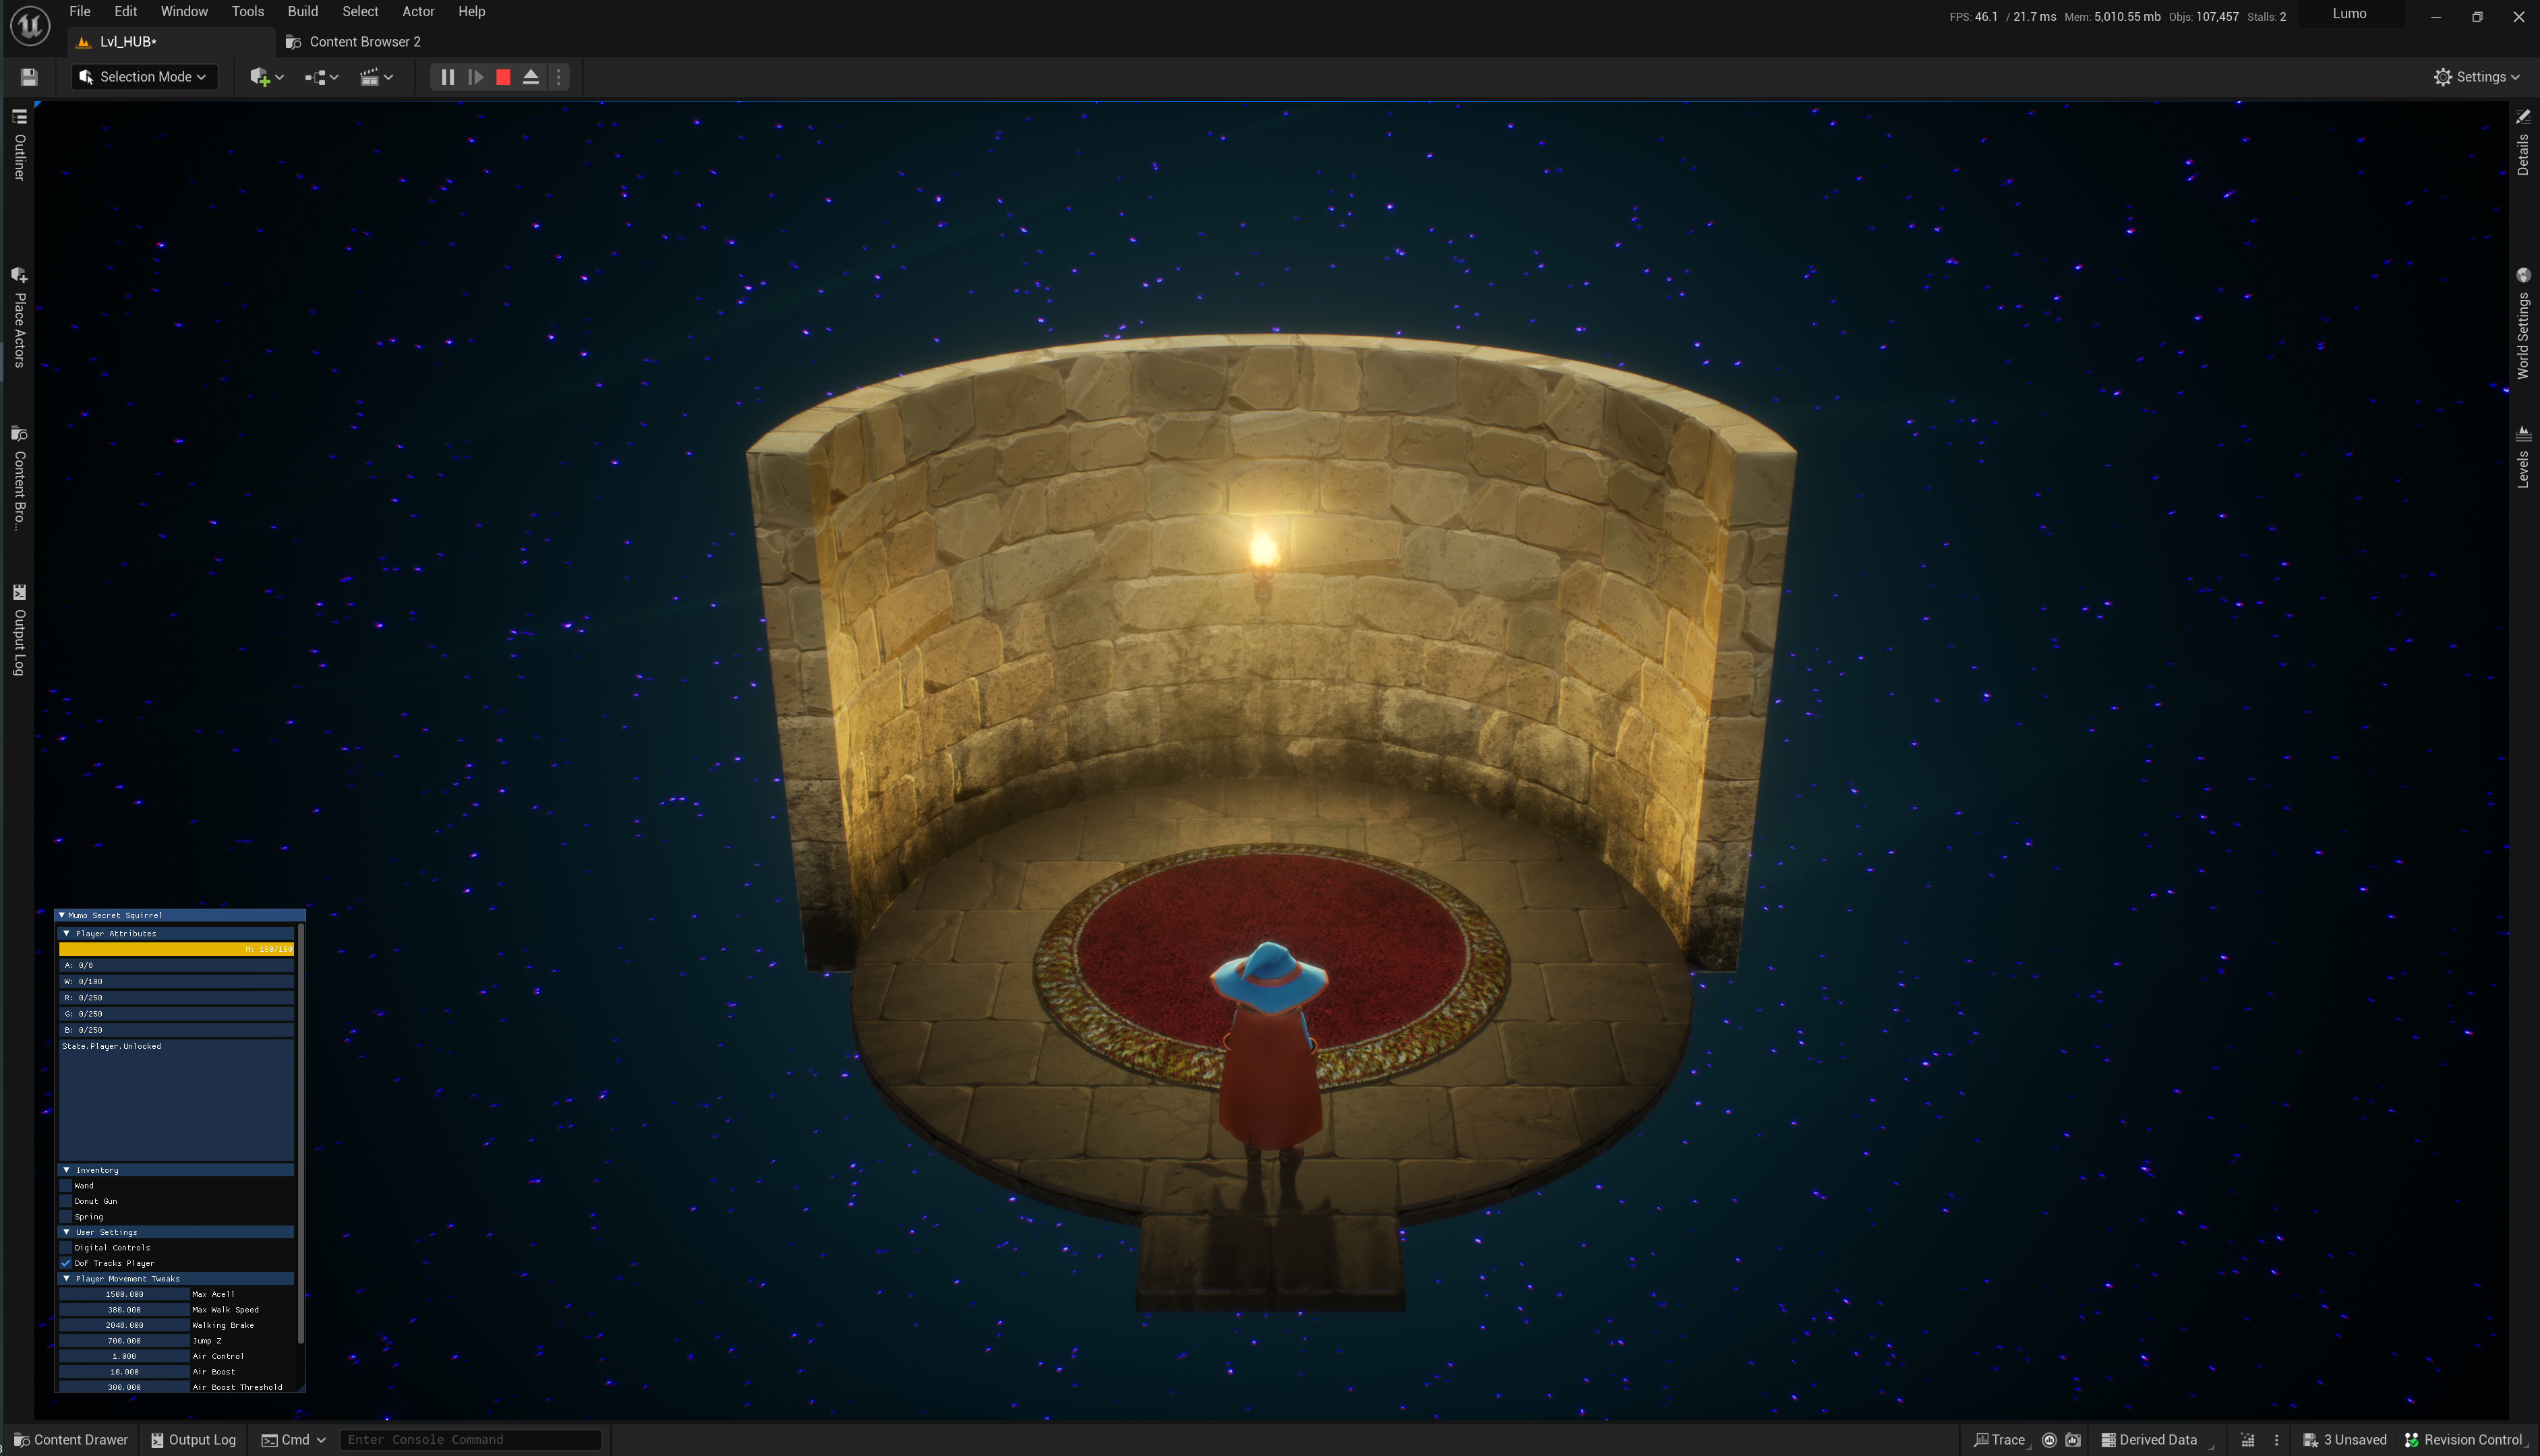The height and width of the screenshot is (1456, 2540).
Task: Enable the Wand inventory checkbox
Action: click(x=66, y=1185)
